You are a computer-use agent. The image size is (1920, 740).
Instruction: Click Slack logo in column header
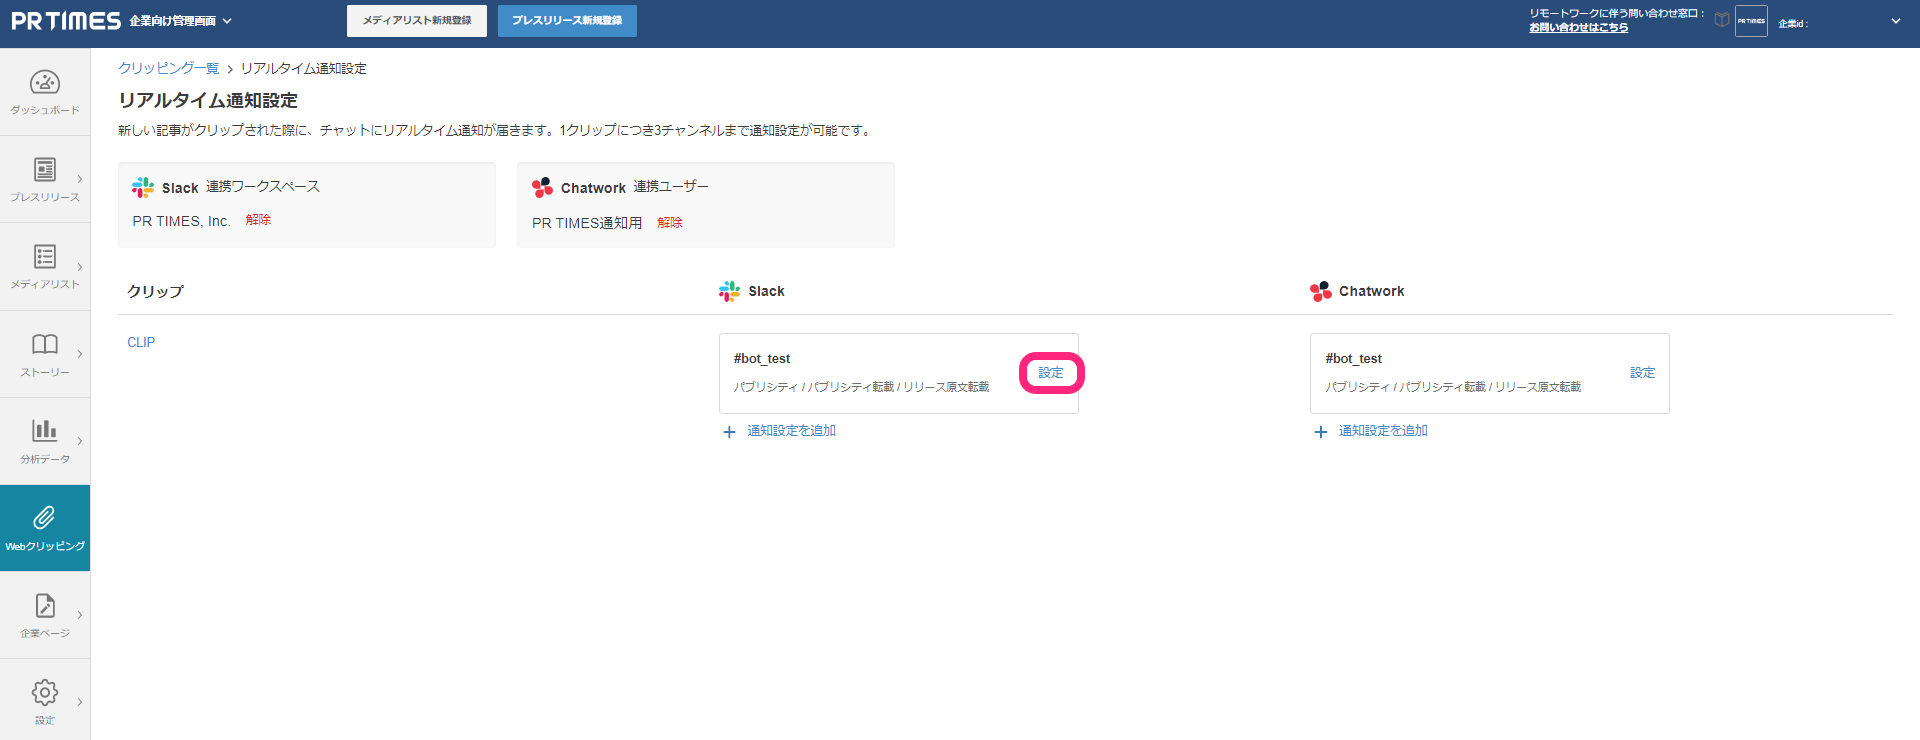(x=729, y=291)
